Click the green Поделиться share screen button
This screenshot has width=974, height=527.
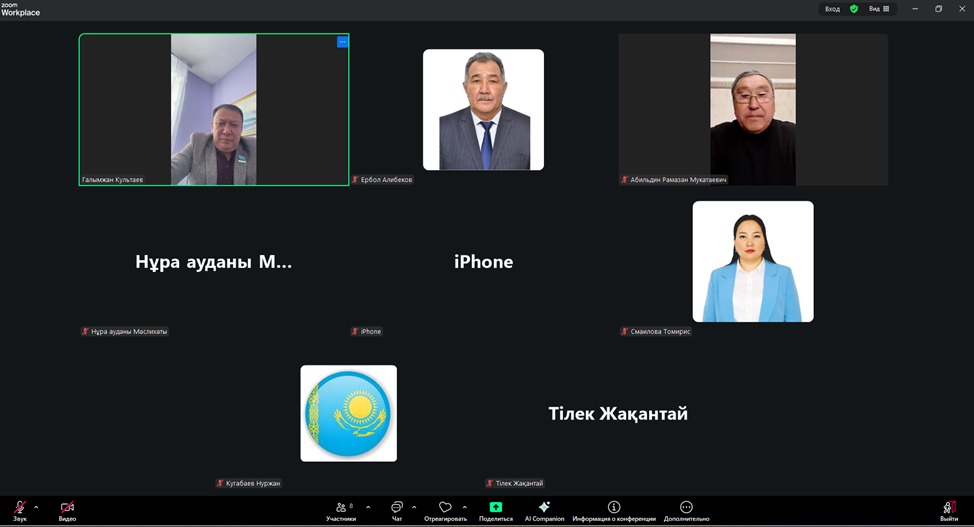[496, 509]
